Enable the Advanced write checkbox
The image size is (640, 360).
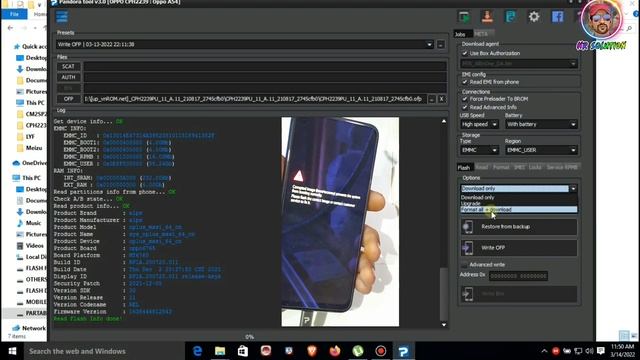click(x=464, y=264)
